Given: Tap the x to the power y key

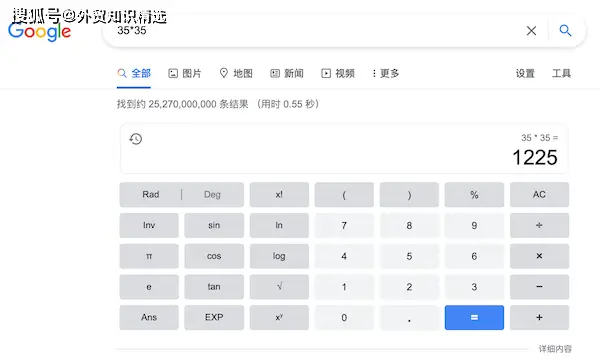Looking at the screenshot, I should (x=279, y=317).
